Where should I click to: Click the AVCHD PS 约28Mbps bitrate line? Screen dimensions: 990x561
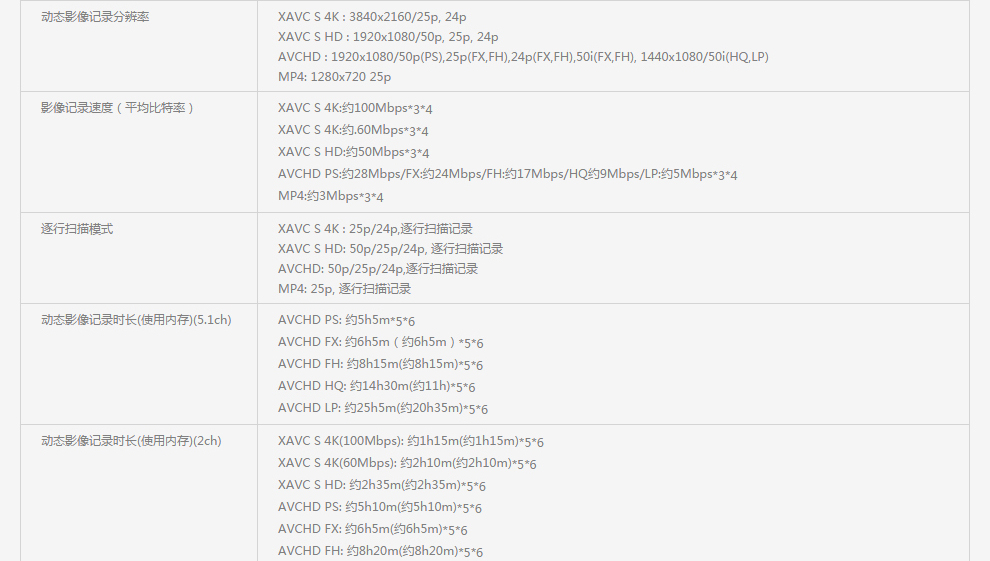pos(507,174)
